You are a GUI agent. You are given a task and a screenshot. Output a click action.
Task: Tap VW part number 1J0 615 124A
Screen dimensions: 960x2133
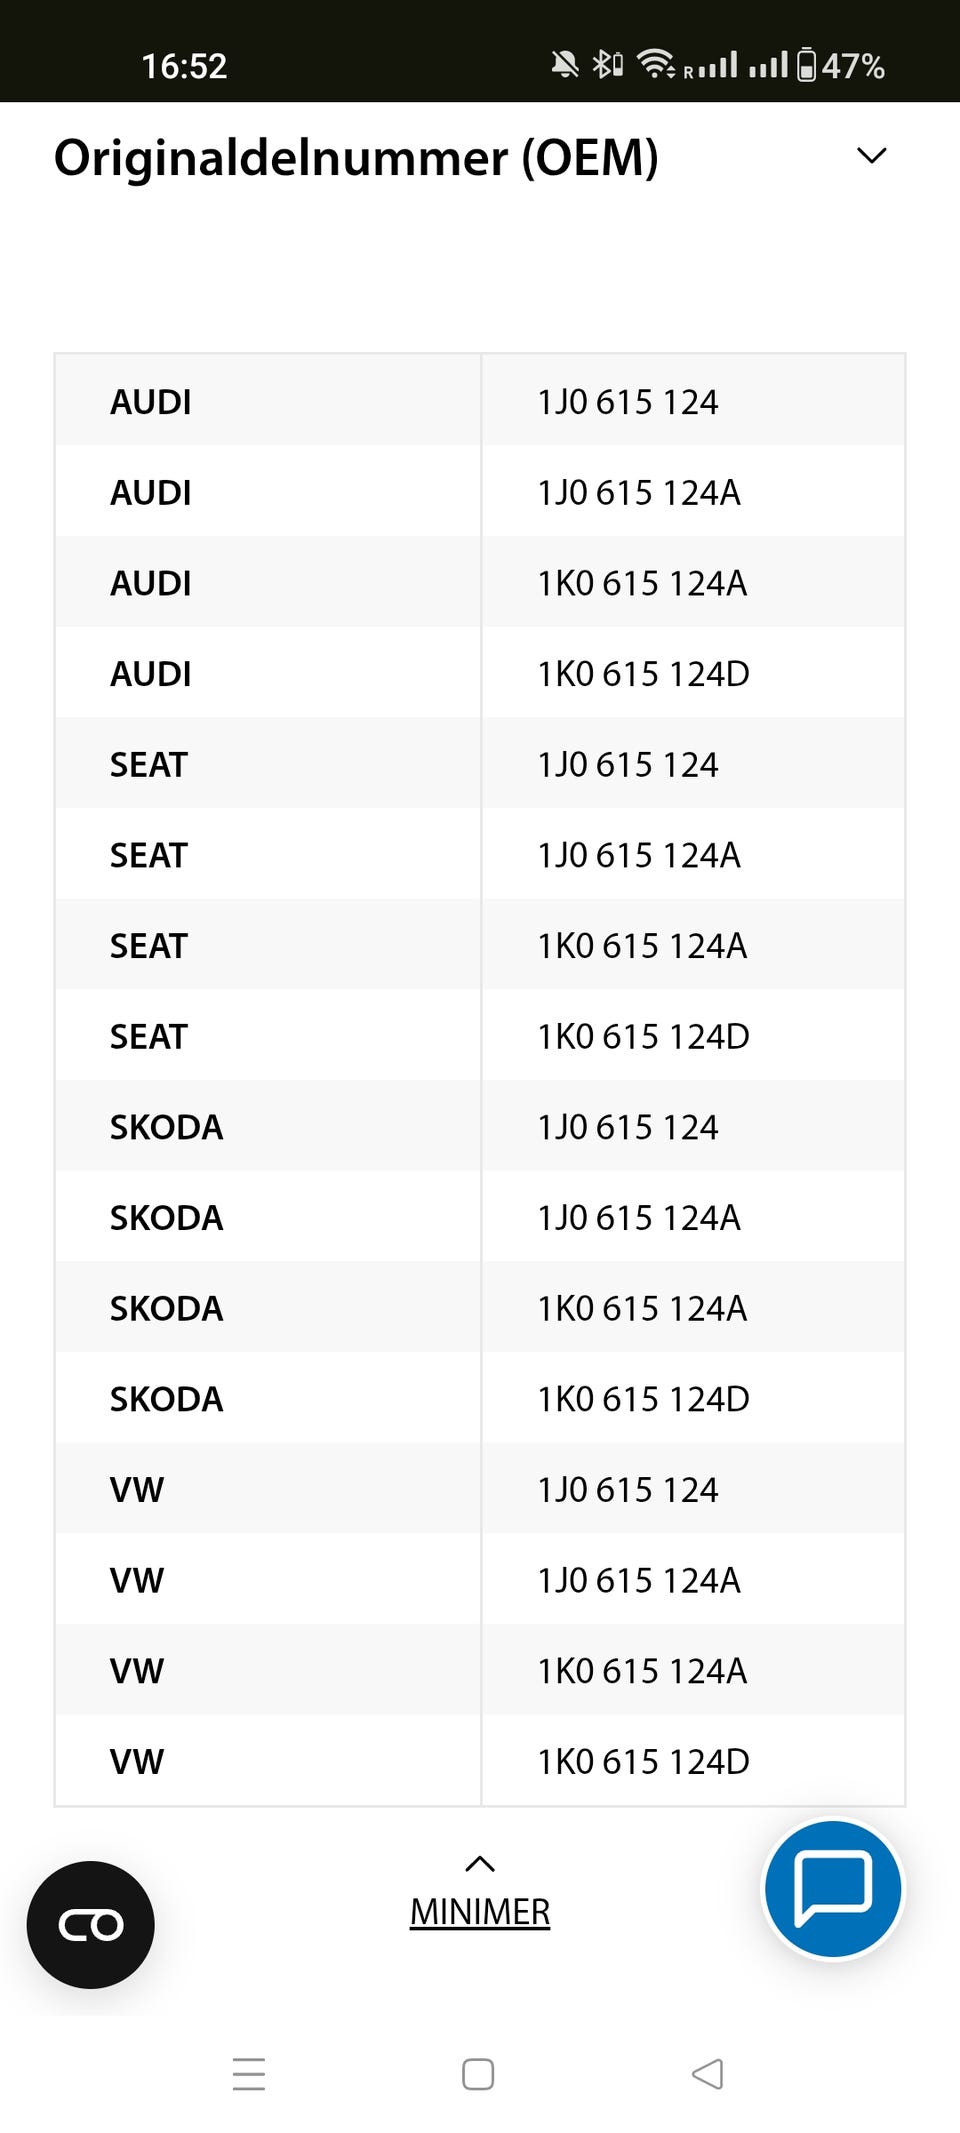[x=639, y=1581]
